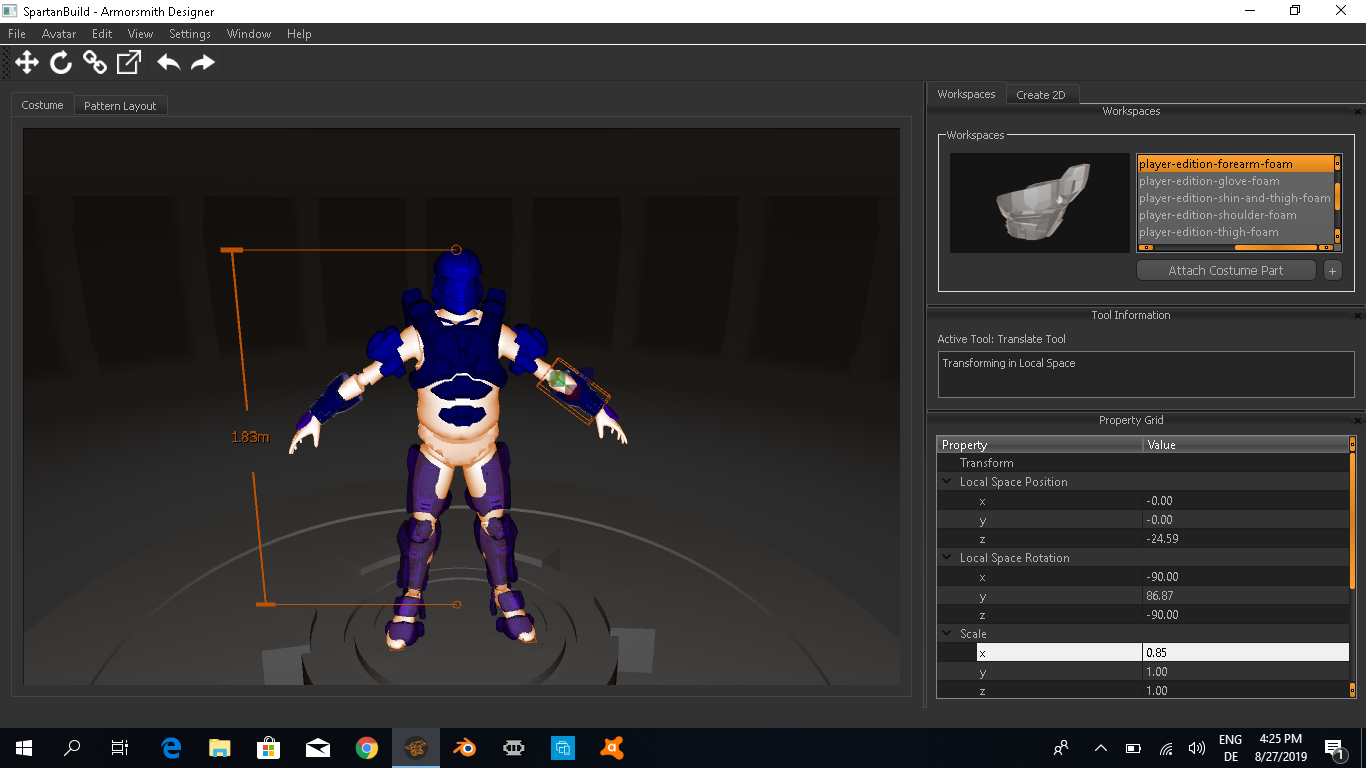Click the Scale z value 1.00
This screenshot has width=1366, height=768.
pos(1245,691)
